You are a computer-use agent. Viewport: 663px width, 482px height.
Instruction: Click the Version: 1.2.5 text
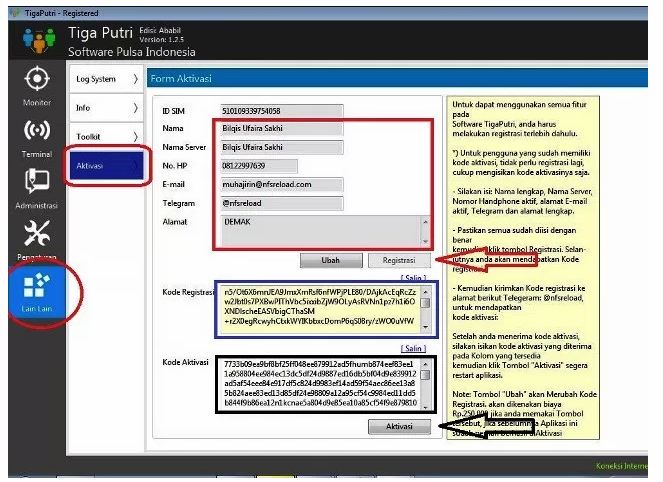pos(162,39)
